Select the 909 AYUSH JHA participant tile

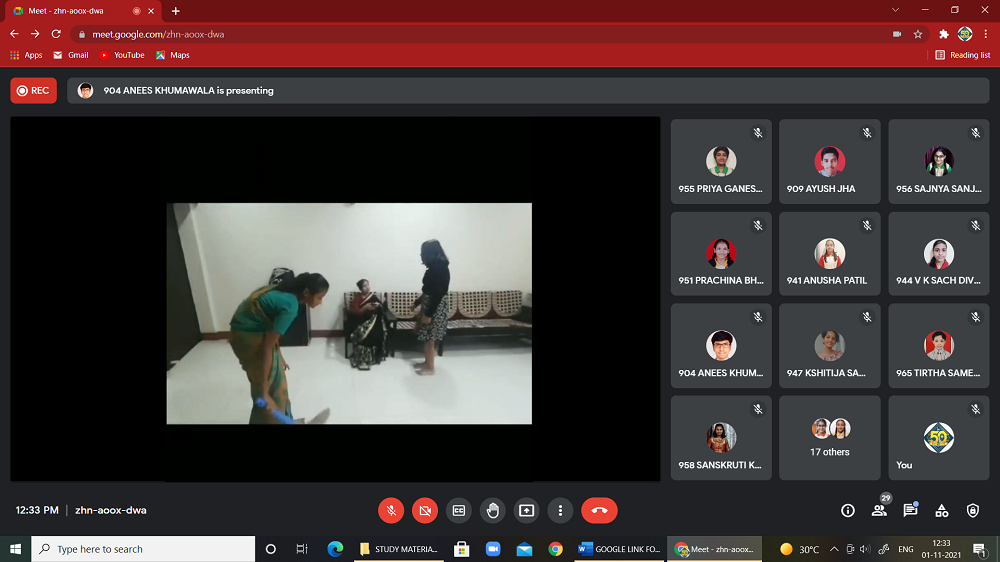tap(830, 162)
